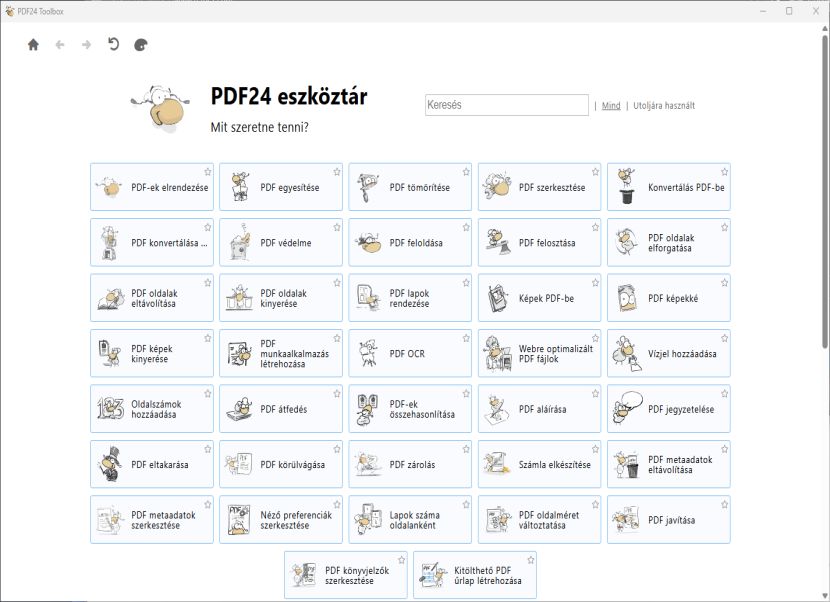Launch the Számla elkészítése tool
Image resolution: width=830 pixels, height=602 pixels.
539,464
